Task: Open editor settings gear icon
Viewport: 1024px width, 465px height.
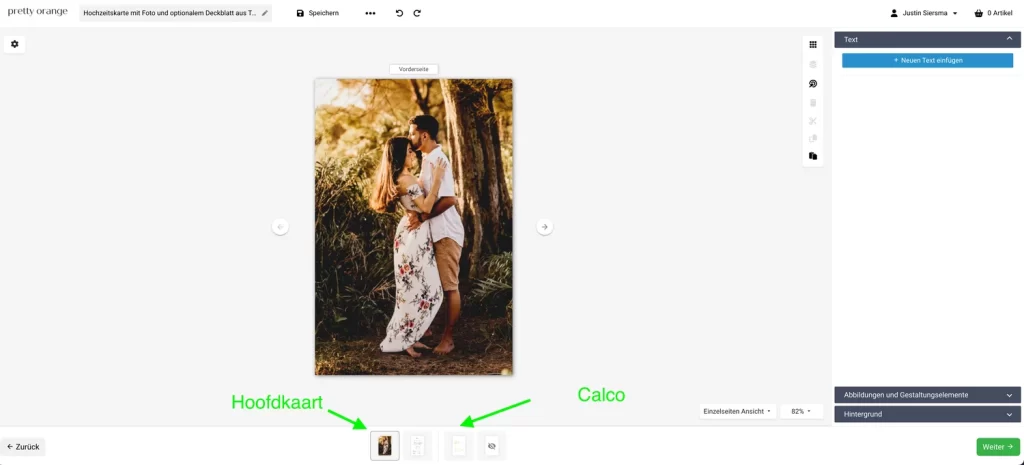Action: click(14, 44)
